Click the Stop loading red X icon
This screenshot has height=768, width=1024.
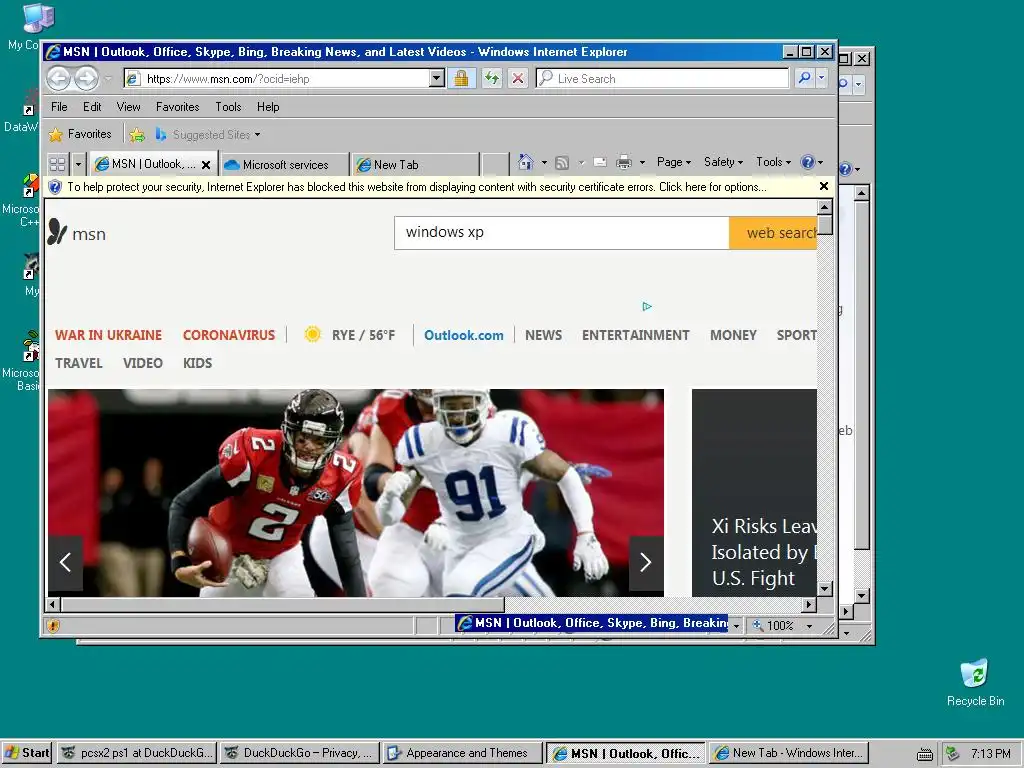[x=518, y=78]
